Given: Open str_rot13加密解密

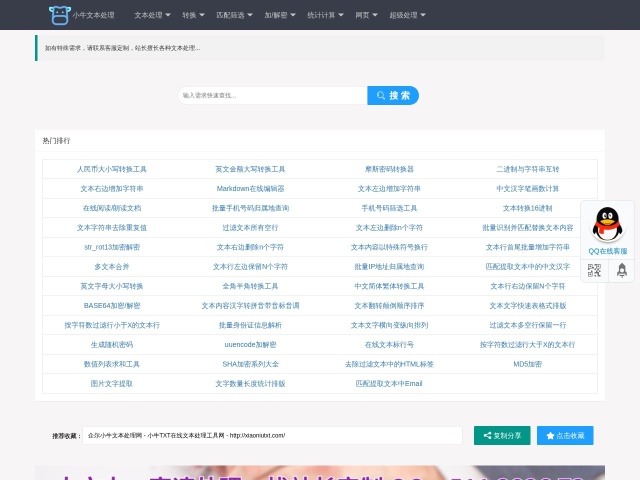Looking at the screenshot, I should point(112,247).
